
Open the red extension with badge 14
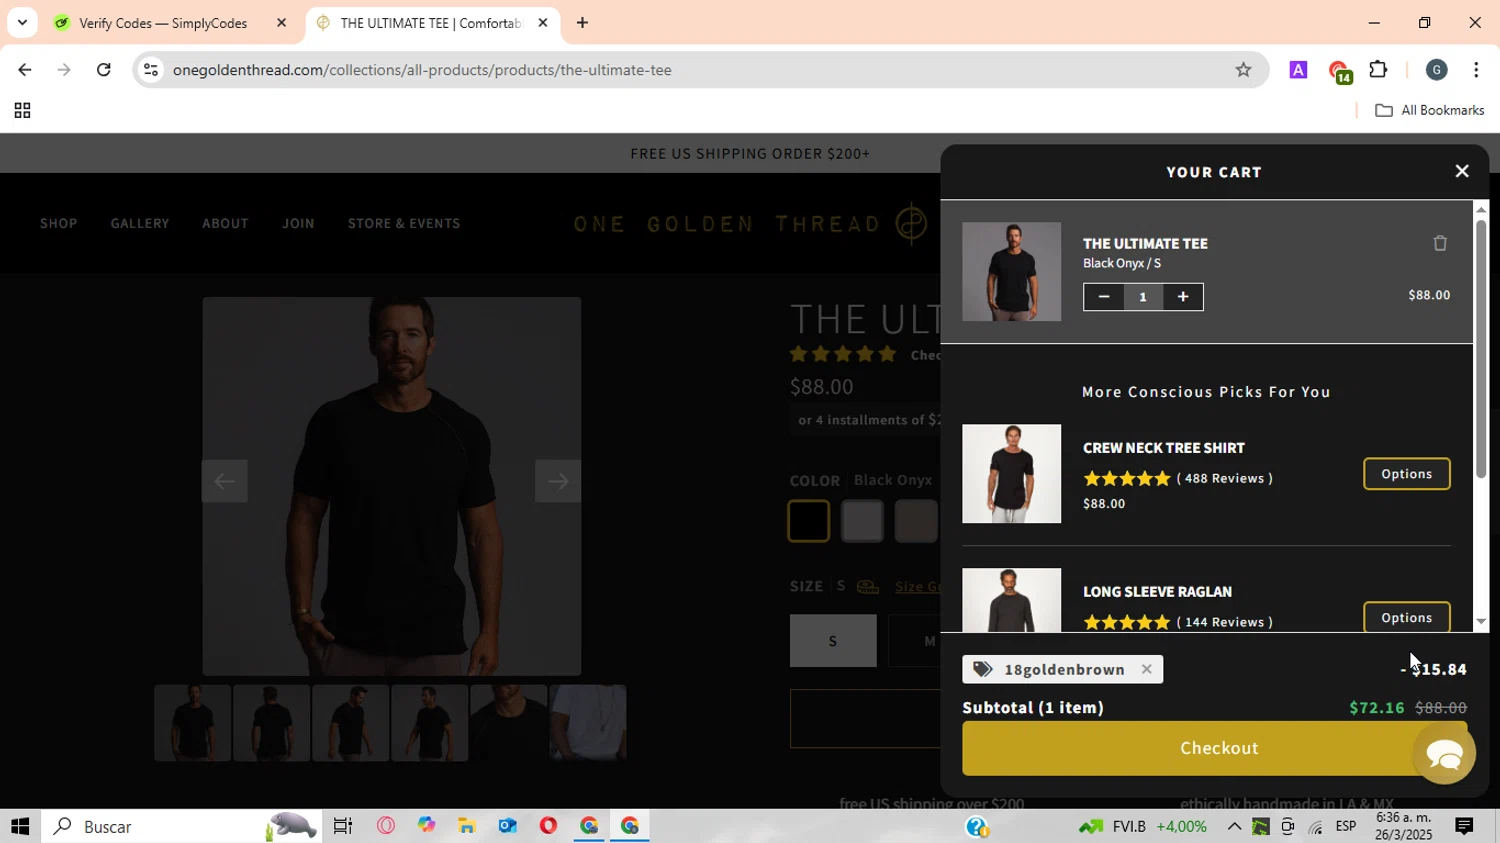click(1339, 71)
